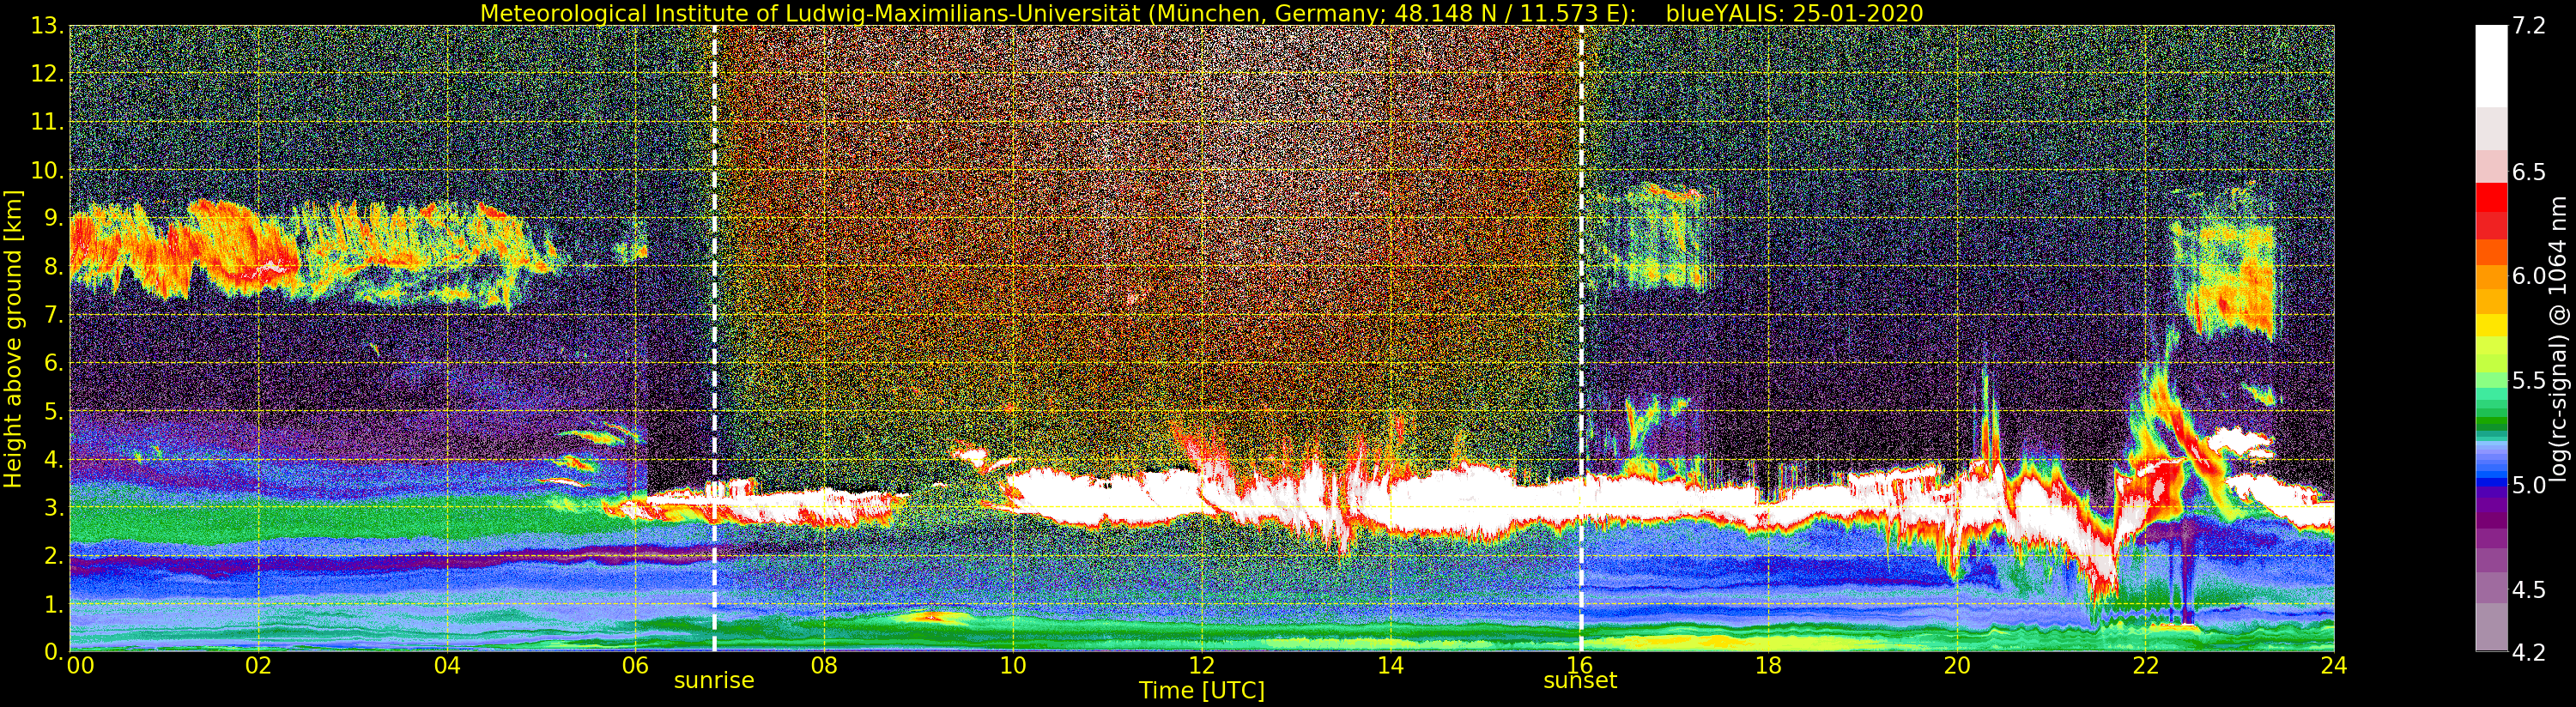This screenshot has height=707, width=2576.
Task: Click the yellow segment of the colorbar
Action: [2491, 326]
